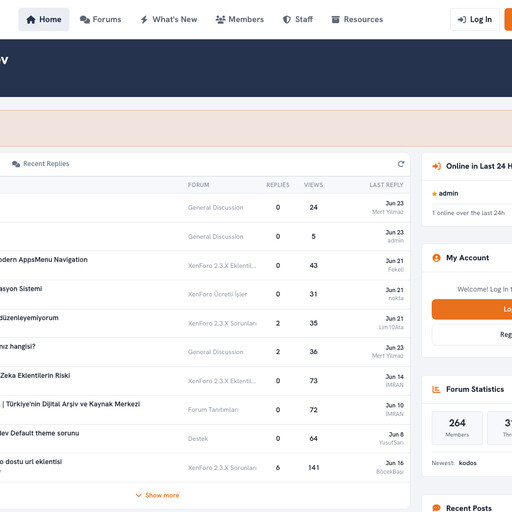The image size is (512, 512).
Task: Click the Forum Statistics chart icon
Action: 436,389
